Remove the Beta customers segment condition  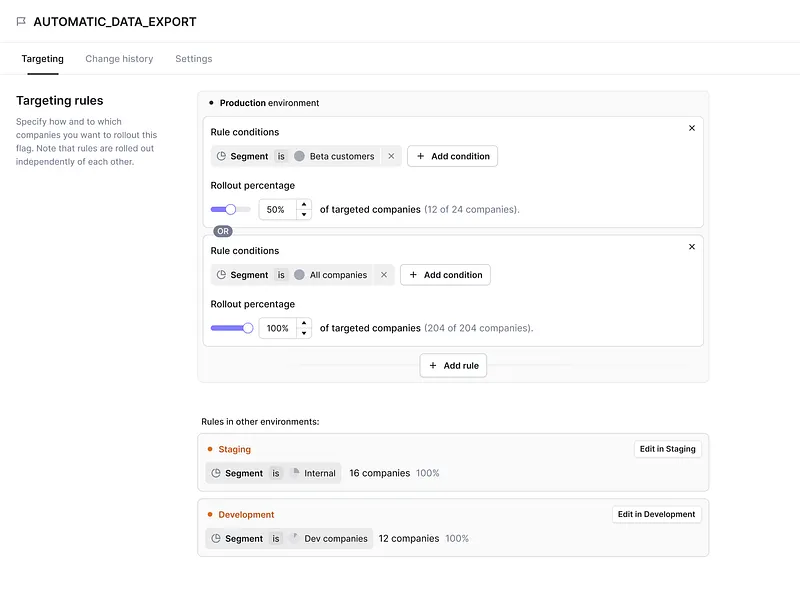[x=391, y=156]
